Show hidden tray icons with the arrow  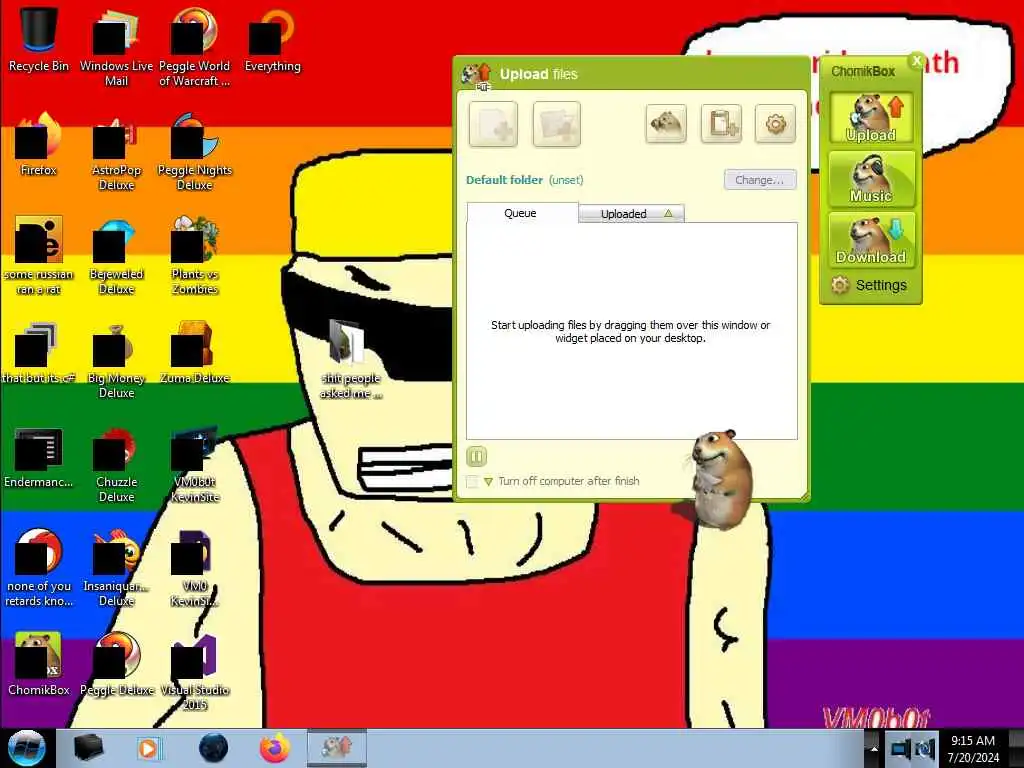tap(873, 748)
